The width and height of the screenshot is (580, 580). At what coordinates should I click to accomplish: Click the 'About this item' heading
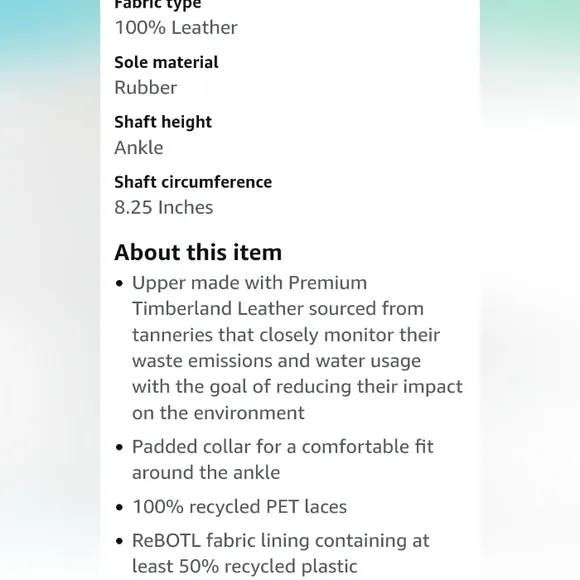[198, 253]
